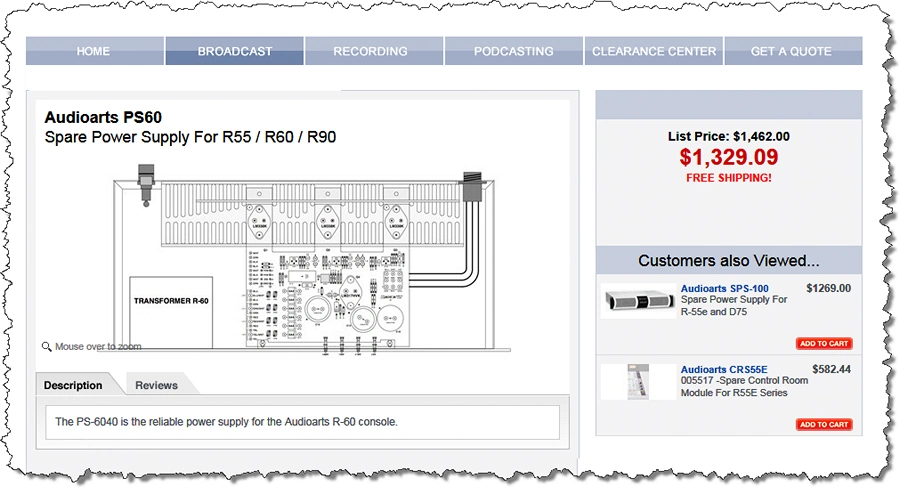Click GET A QUOTE in navigation
Viewport: 900px width, 487px height.
click(793, 51)
